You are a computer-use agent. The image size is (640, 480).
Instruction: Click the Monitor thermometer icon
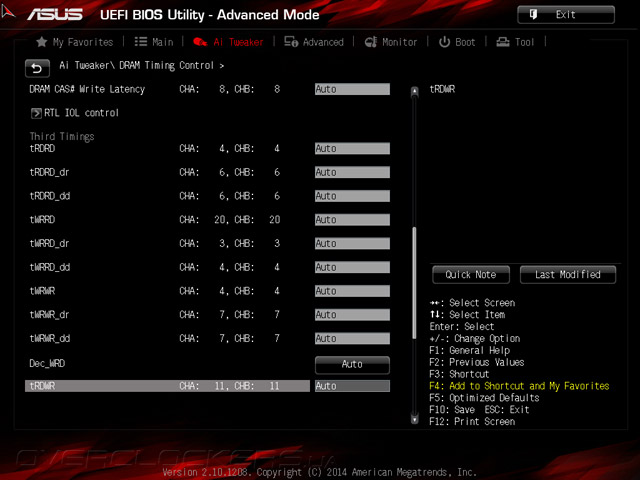(371, 42)
